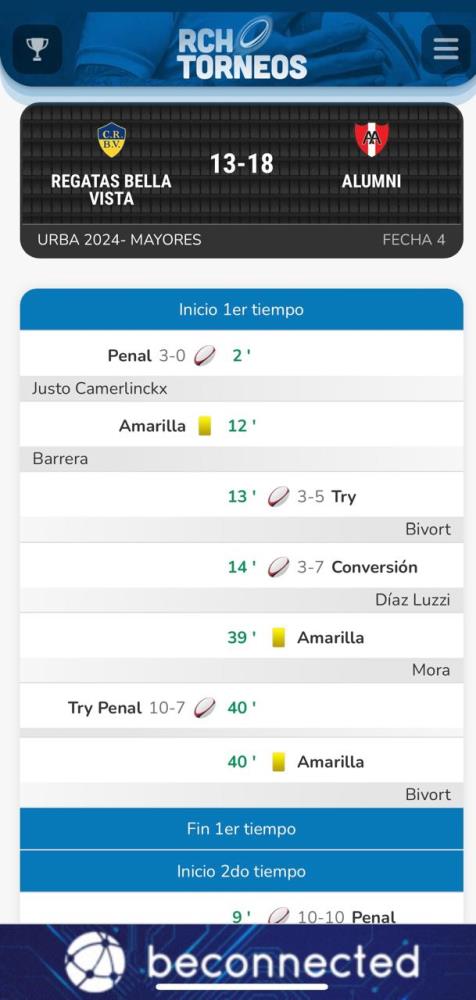This screenshot has width=476, height=1000.
Task: Tap the Alumni club crest
Action: tap(371, 140)
